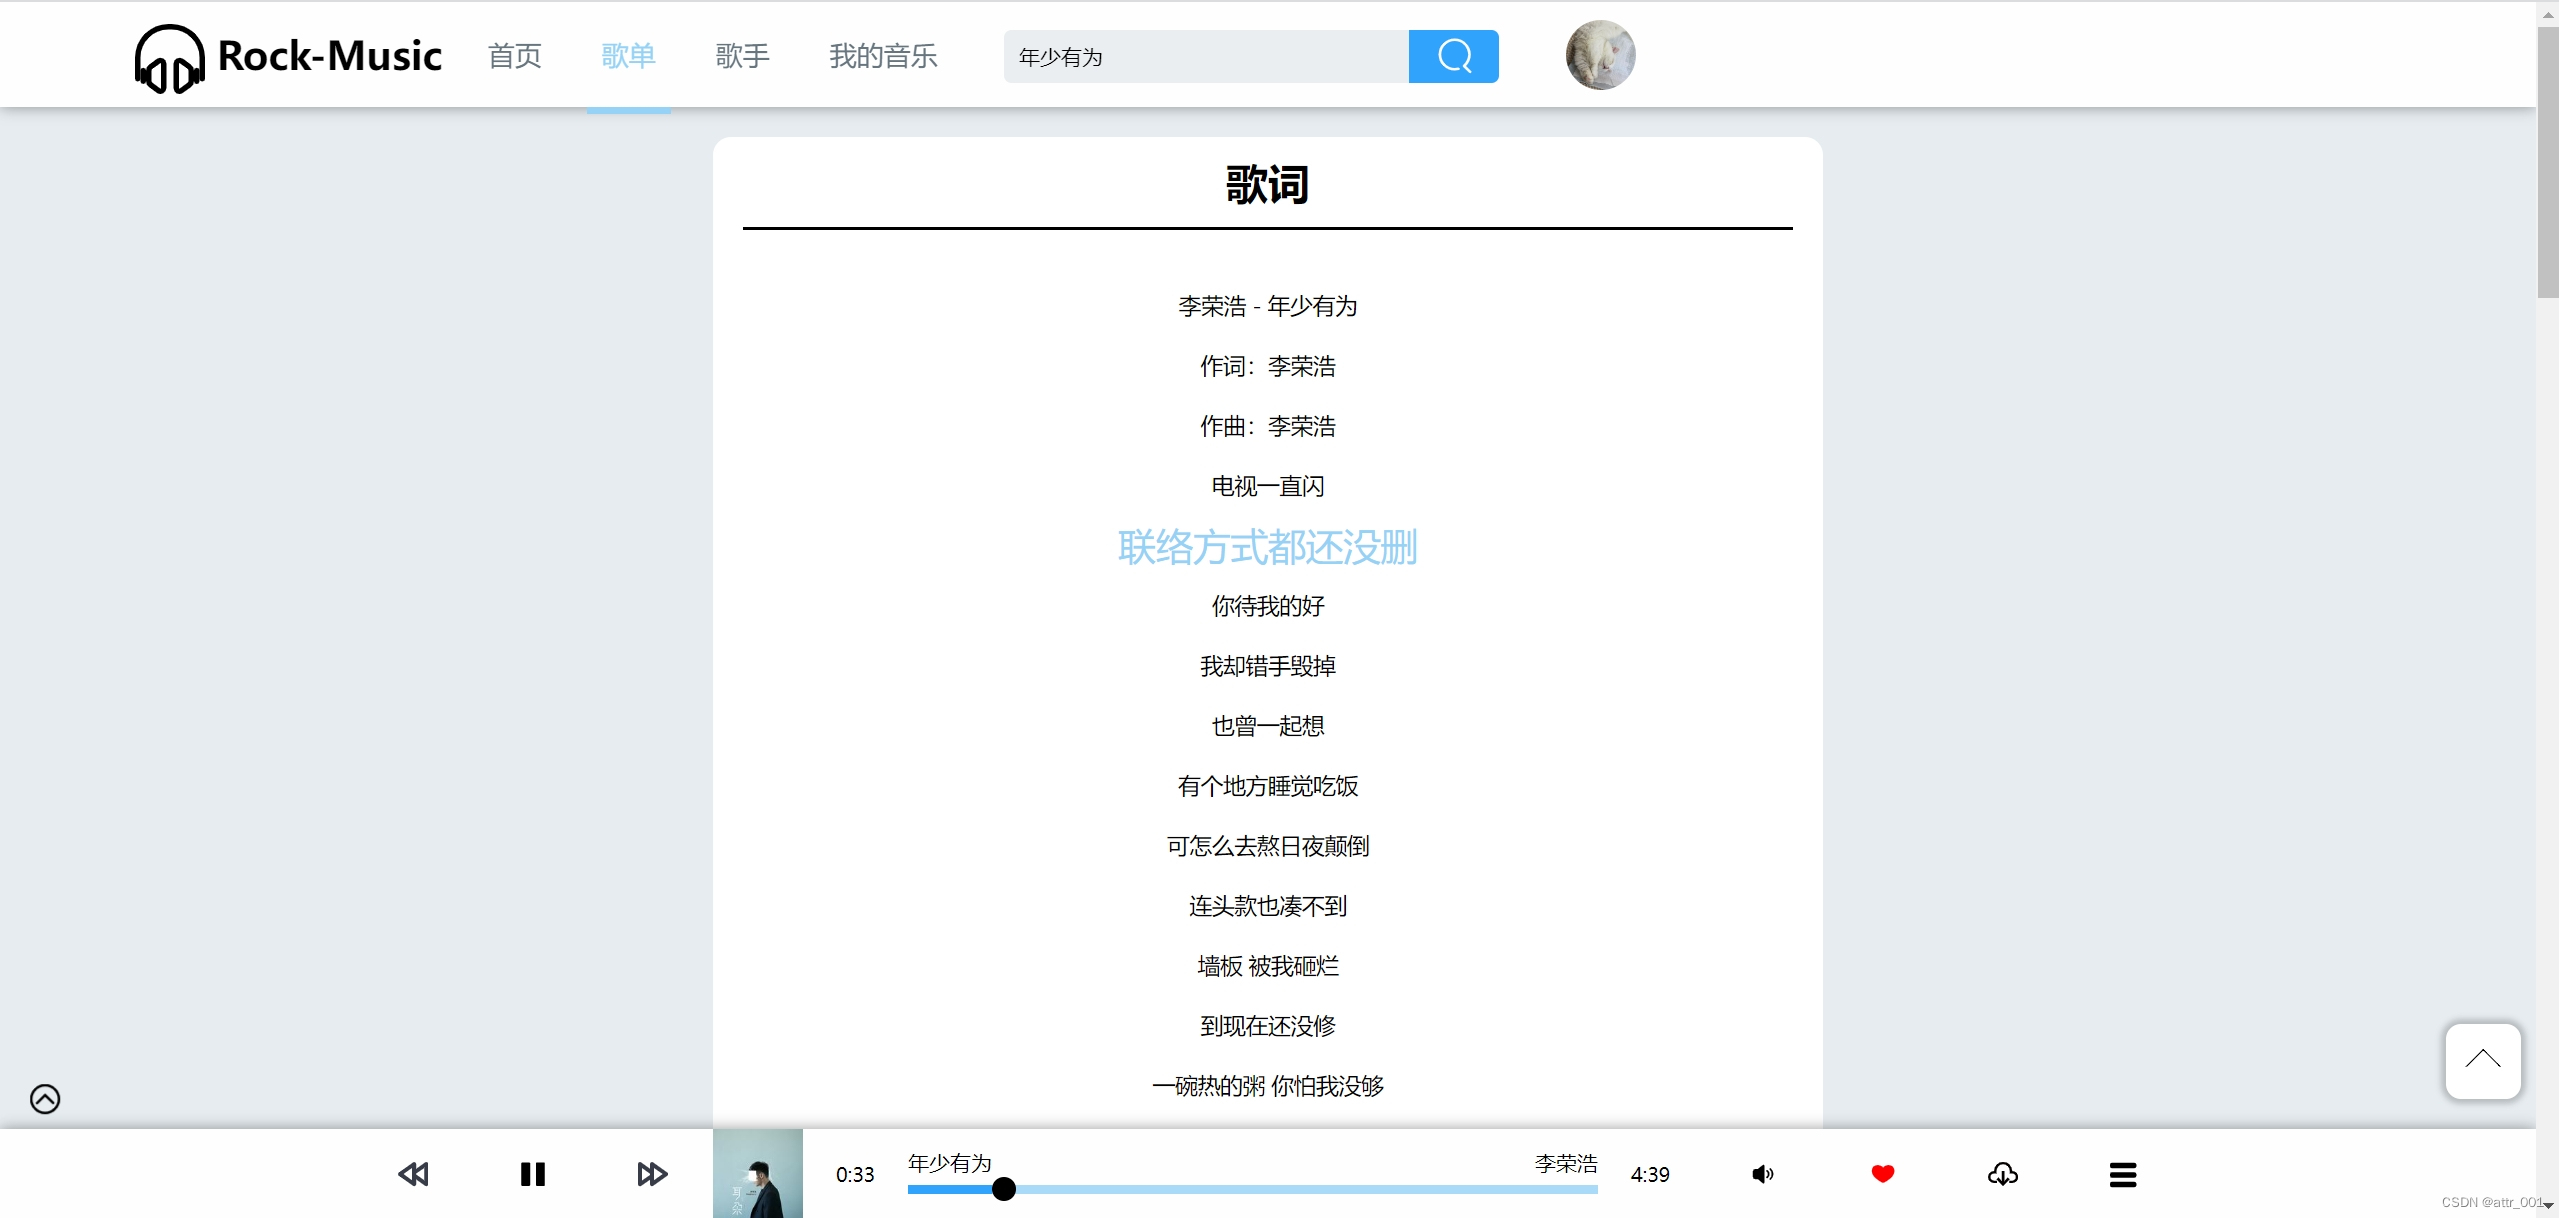This screenshot has width=2559, height=1218.
Task: Unlike the song with red heart
Action: pos(1882,1174)
